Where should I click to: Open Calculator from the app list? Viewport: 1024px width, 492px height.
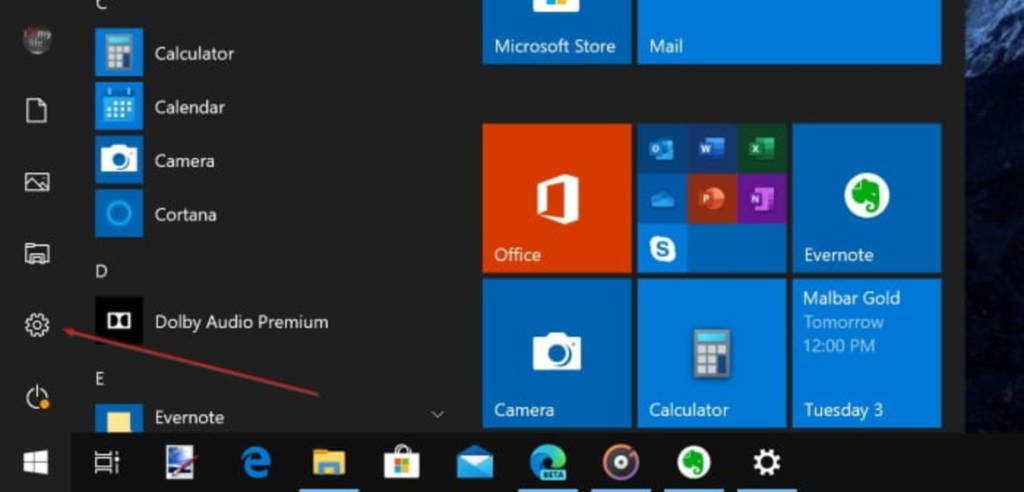coord(194,53)
